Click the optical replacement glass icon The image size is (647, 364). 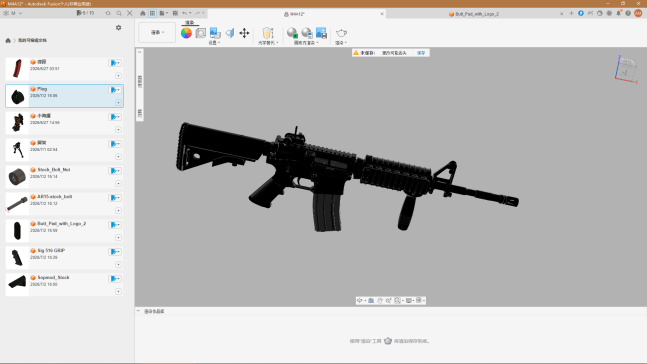click(268, 33)
